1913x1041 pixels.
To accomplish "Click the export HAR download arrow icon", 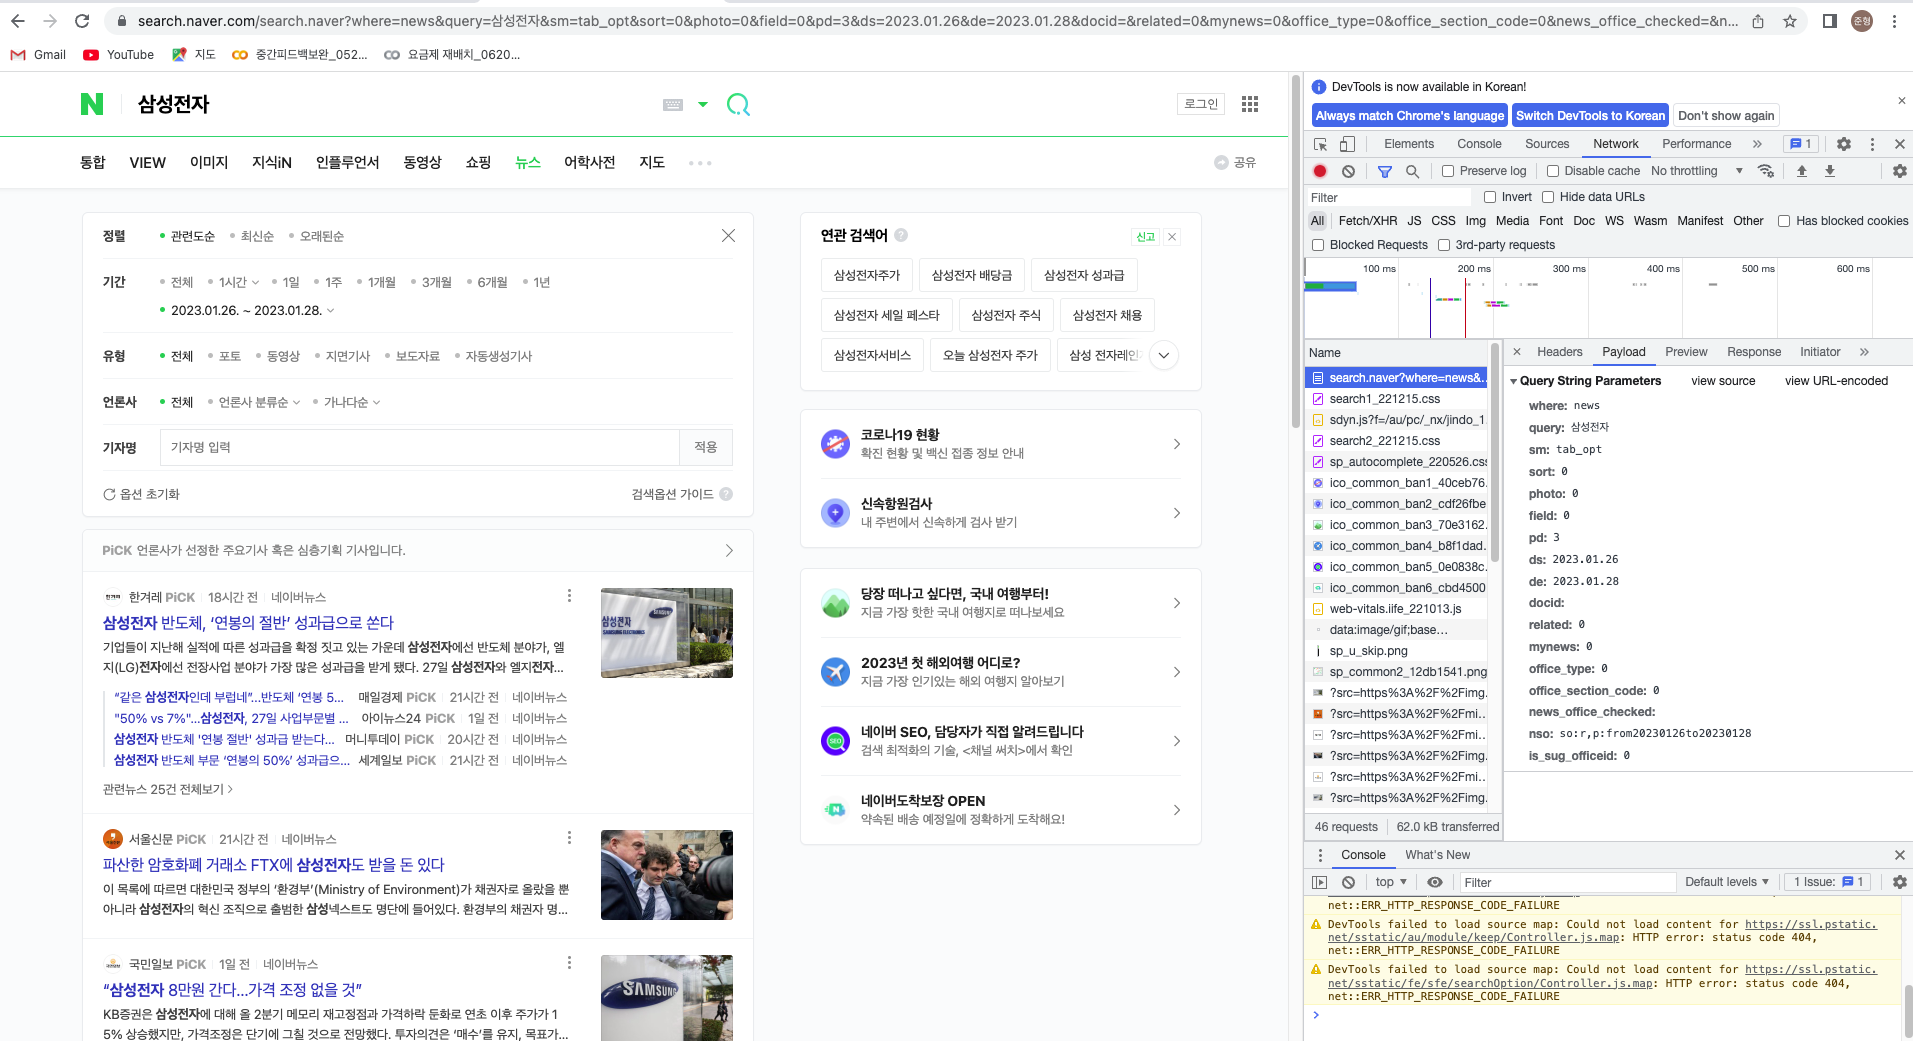I will (x=1830, y=171).
